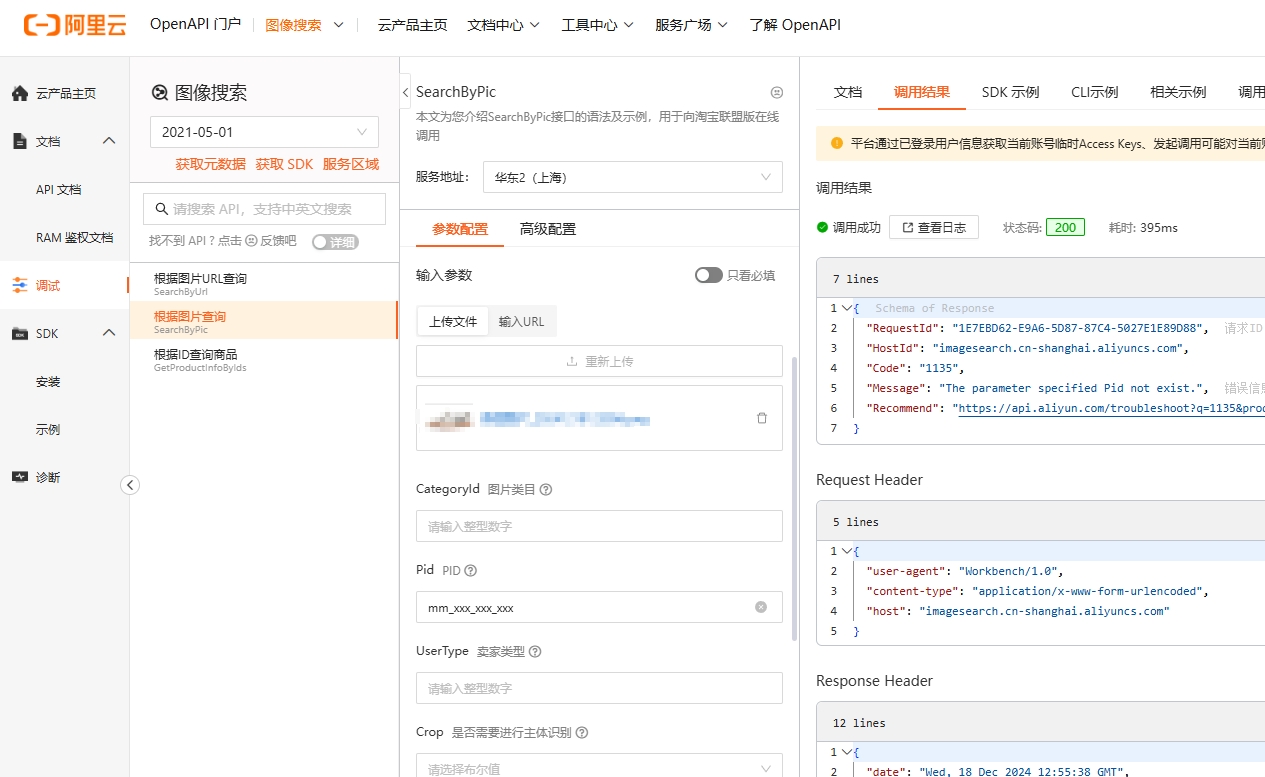Click the feedback smiley icon beside SearchByPic
1265x777 pixels.
point(777,92)
